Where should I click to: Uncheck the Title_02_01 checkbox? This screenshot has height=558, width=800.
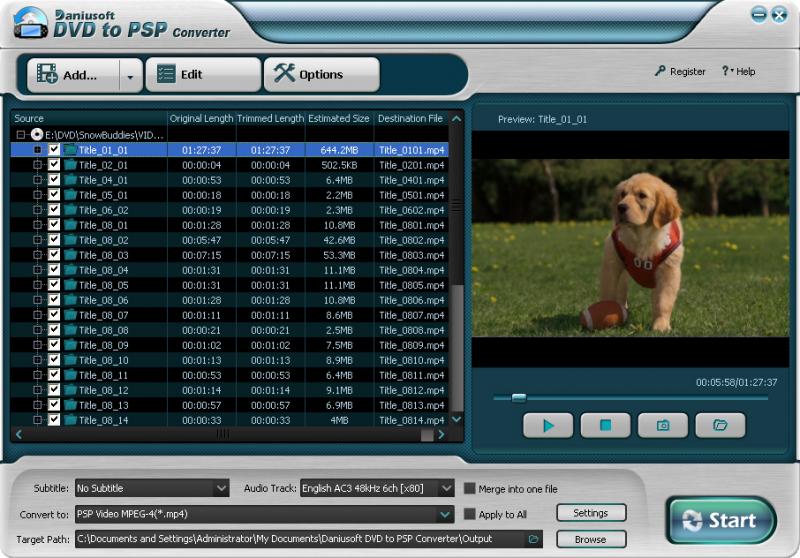pyautogui.click(x=54, y=165)
